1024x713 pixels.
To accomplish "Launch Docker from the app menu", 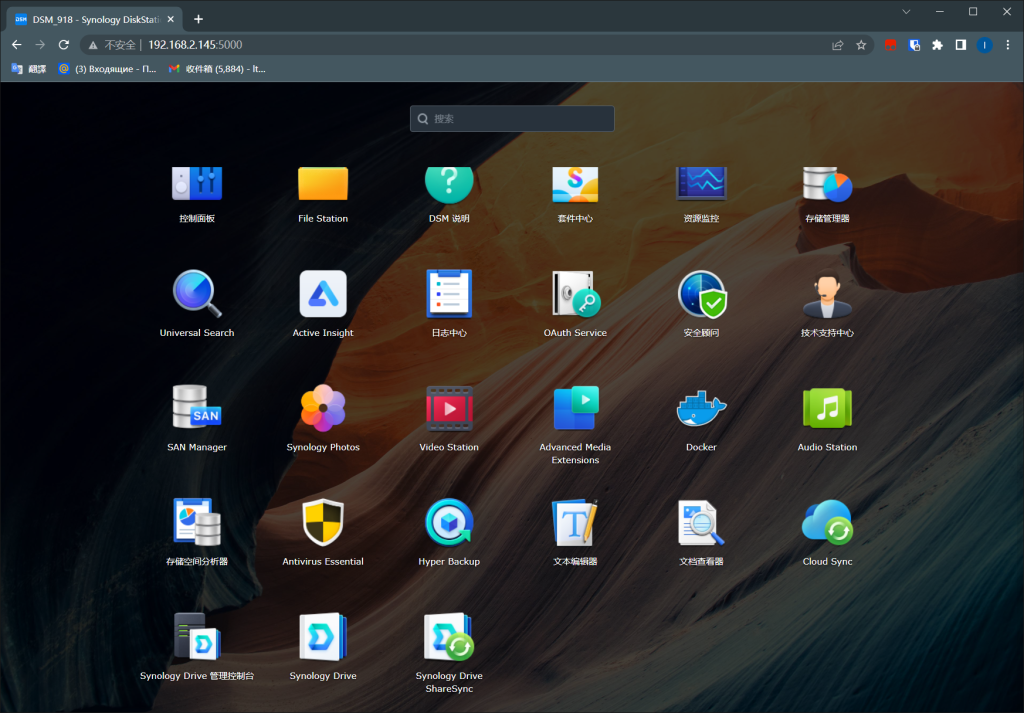I will 701,409.
